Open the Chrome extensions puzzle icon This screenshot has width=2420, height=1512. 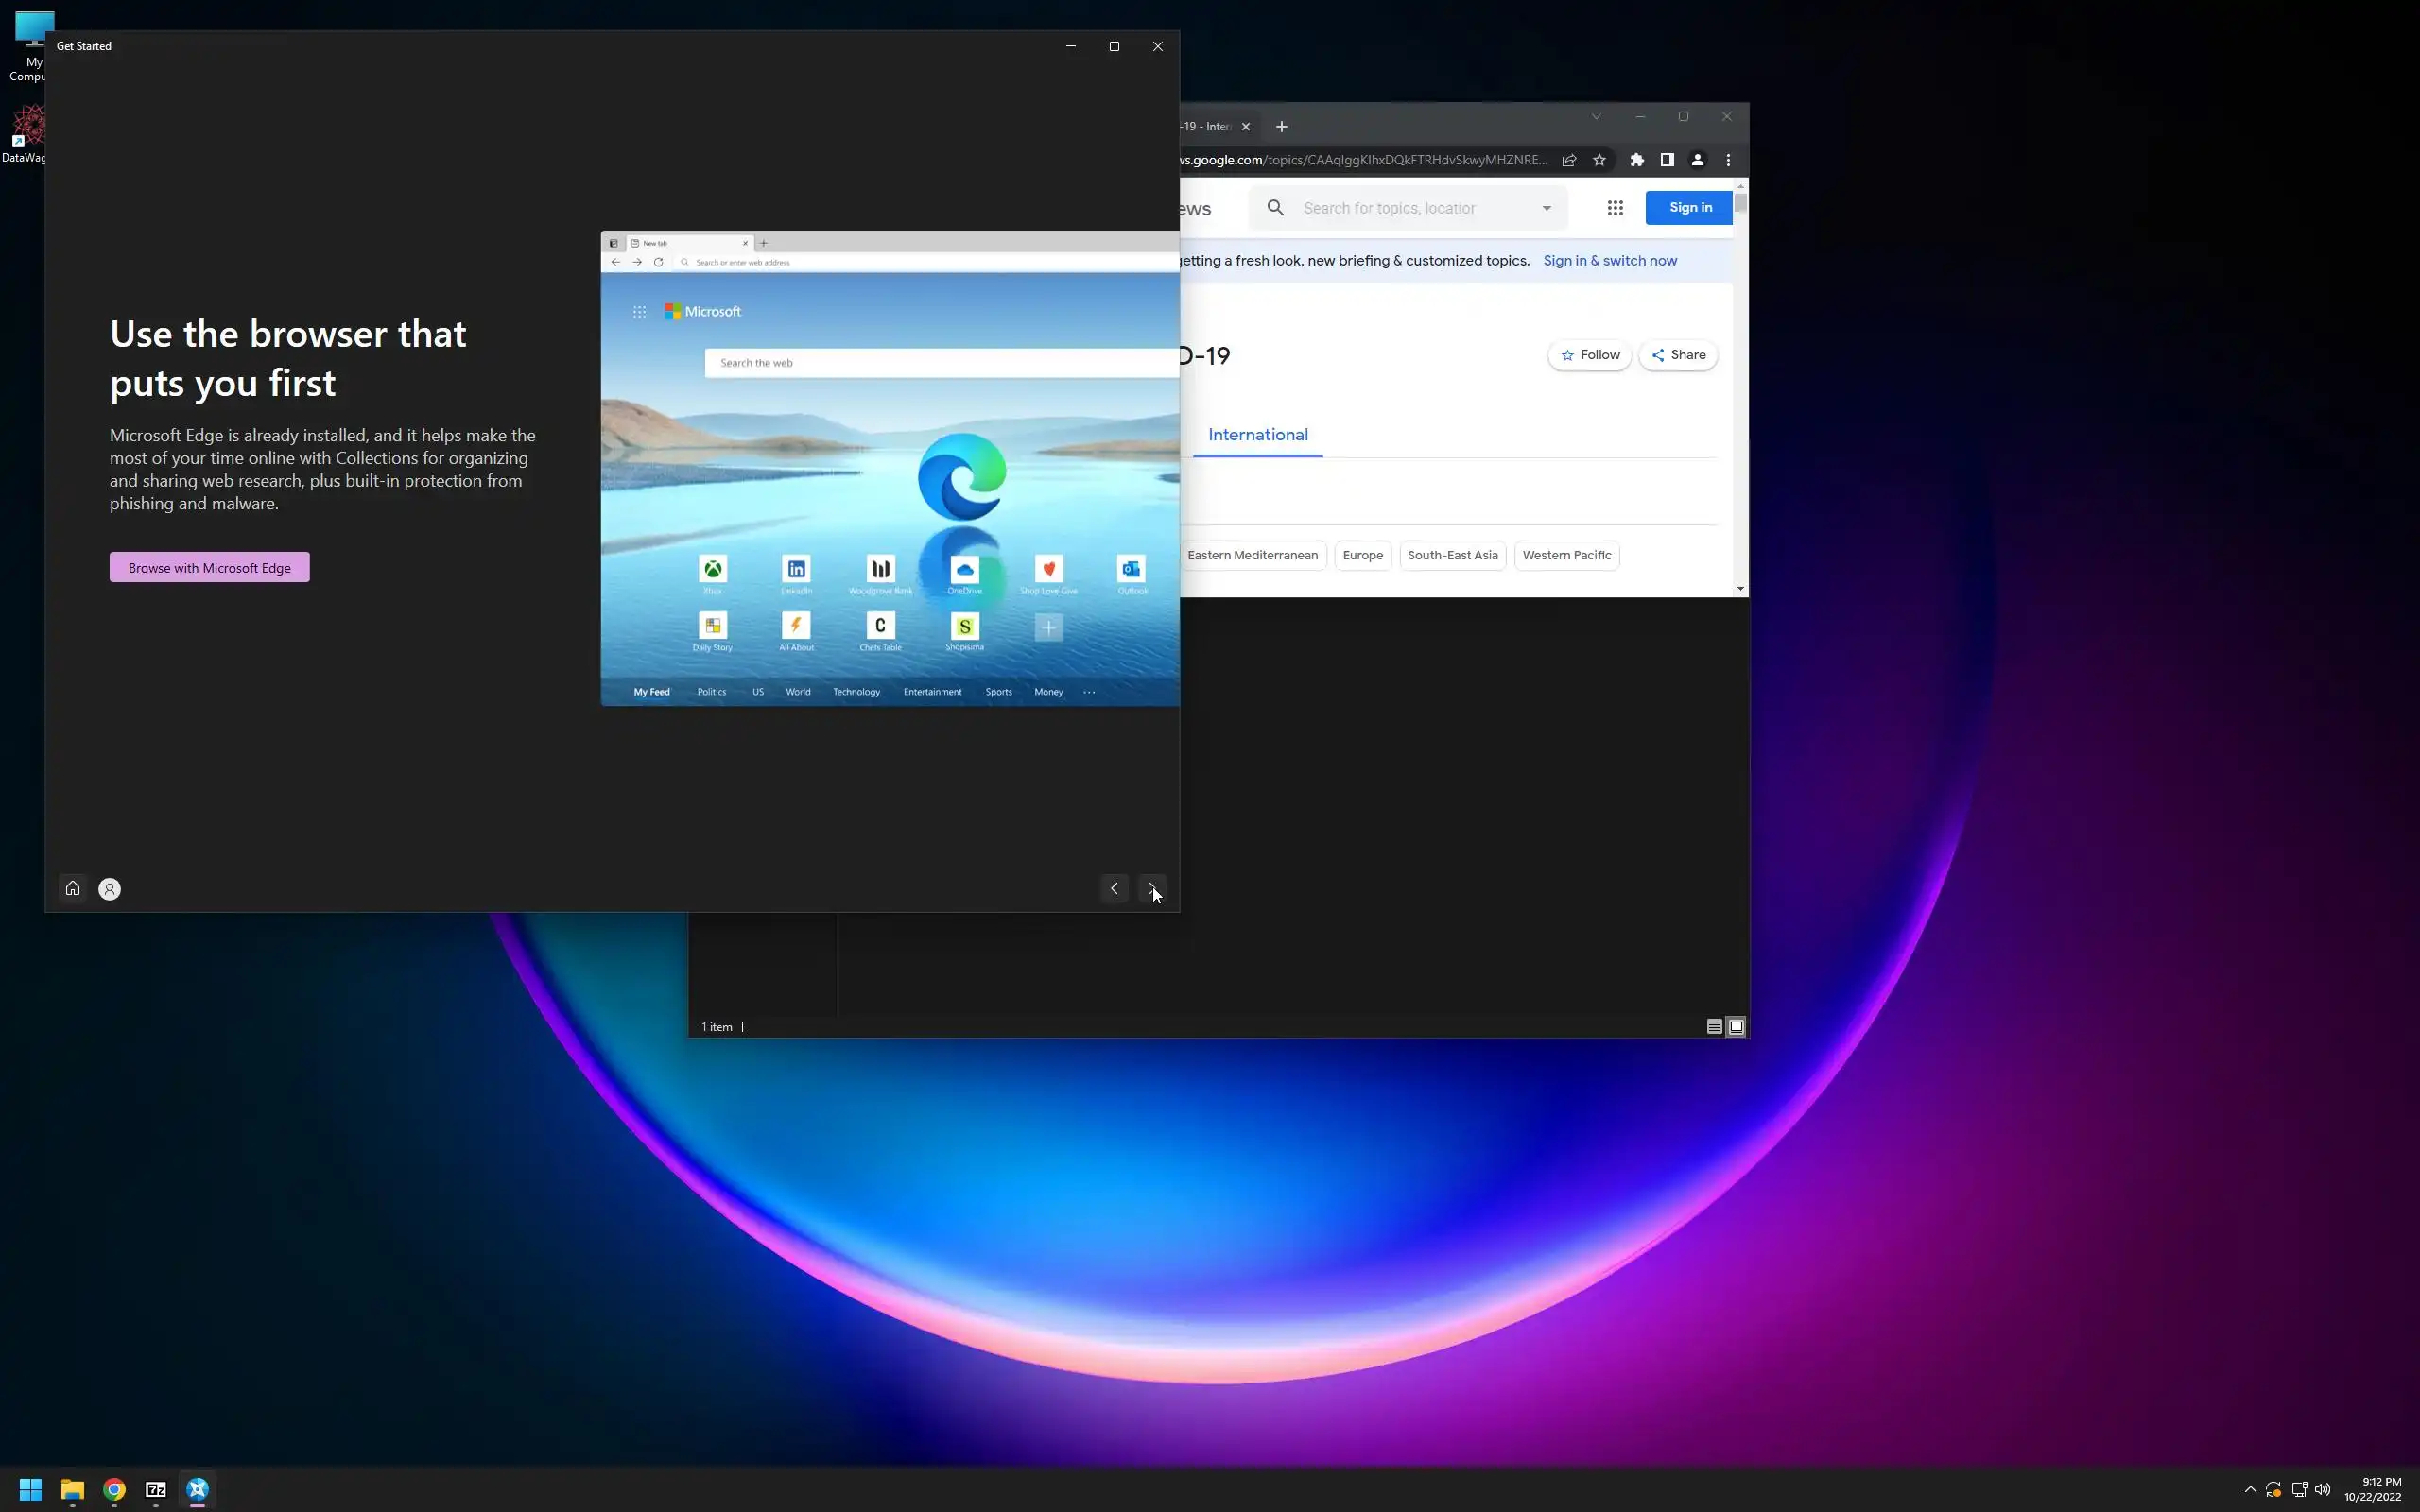coord(1637,160)
